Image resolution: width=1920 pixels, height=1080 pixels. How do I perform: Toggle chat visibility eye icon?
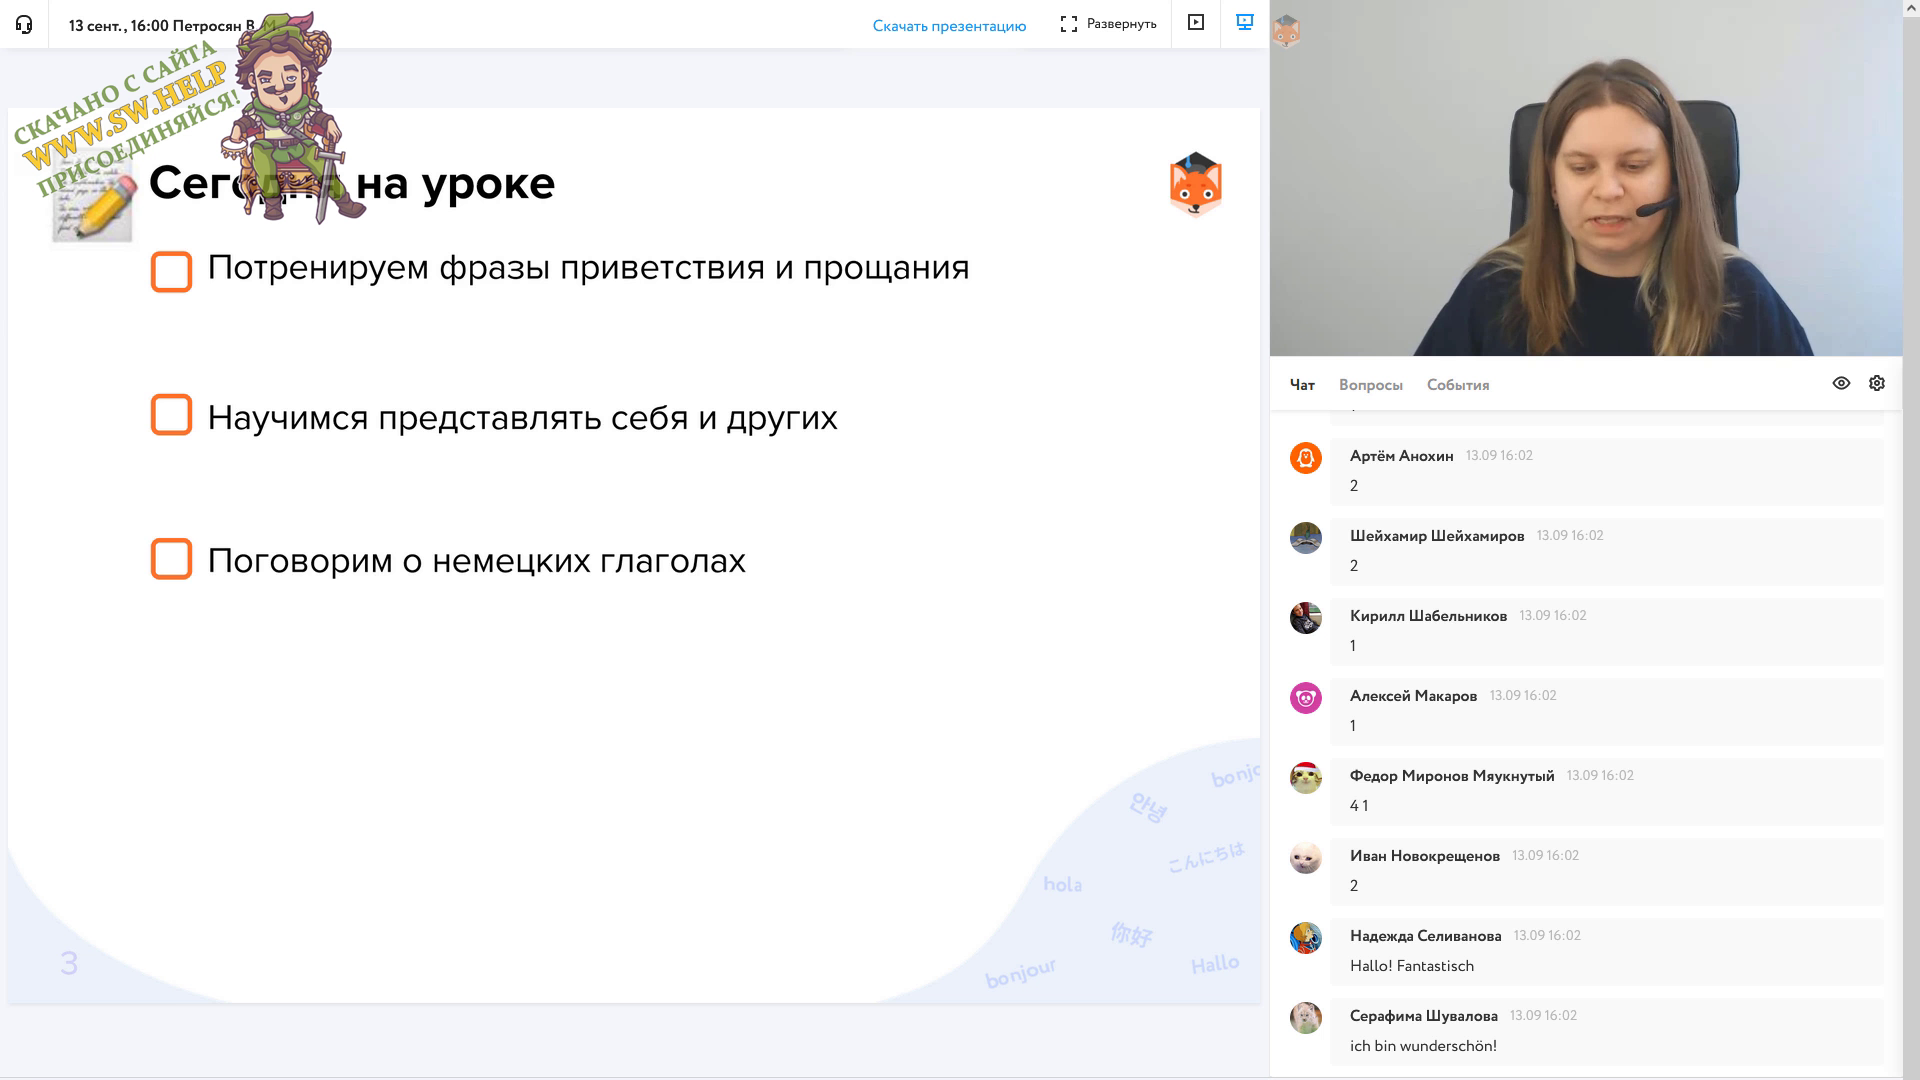tap(1841, 384)
